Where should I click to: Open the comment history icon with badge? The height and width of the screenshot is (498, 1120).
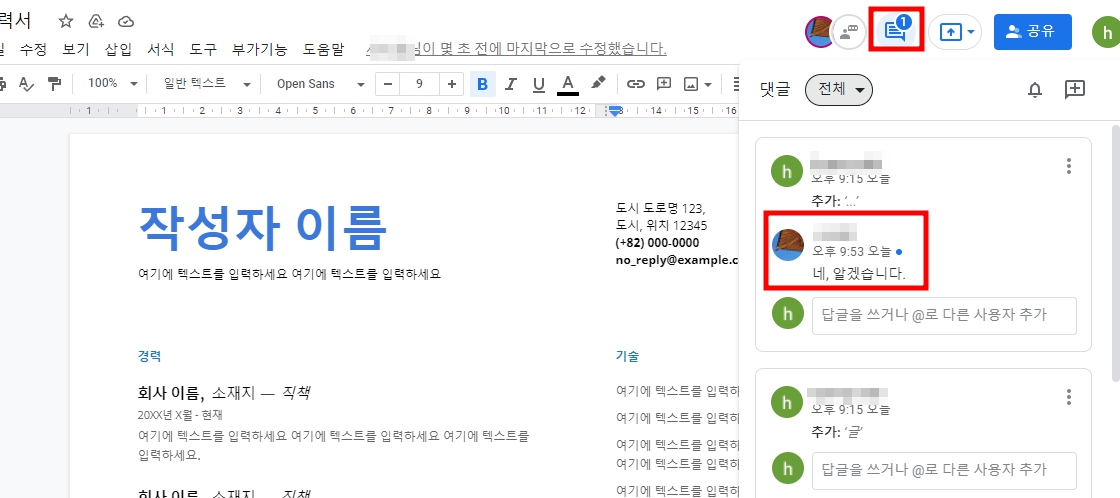(x=896, y=30)
